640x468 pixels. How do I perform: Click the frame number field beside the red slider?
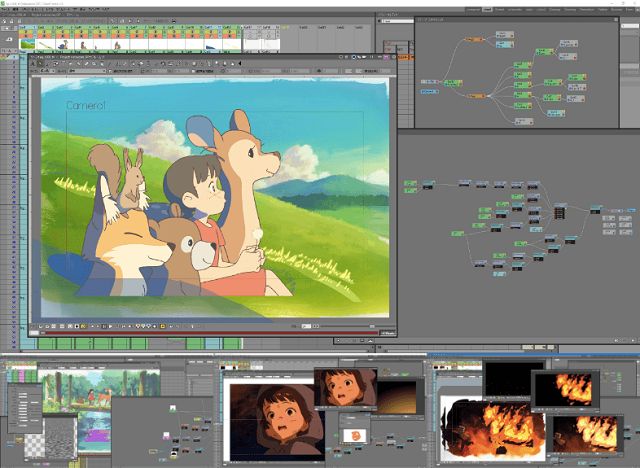click(x=34, y=333)
